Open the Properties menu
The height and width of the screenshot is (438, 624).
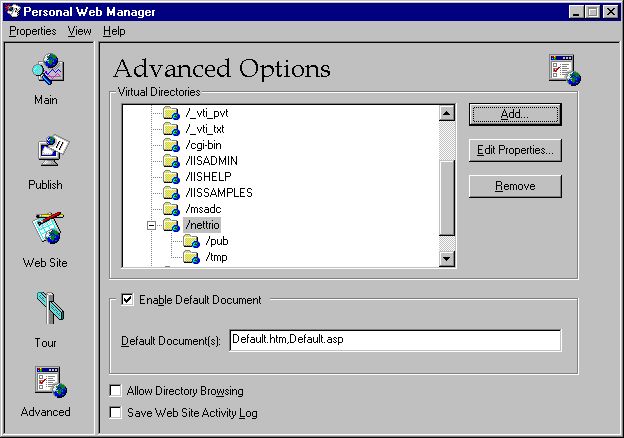click(33, 31)
